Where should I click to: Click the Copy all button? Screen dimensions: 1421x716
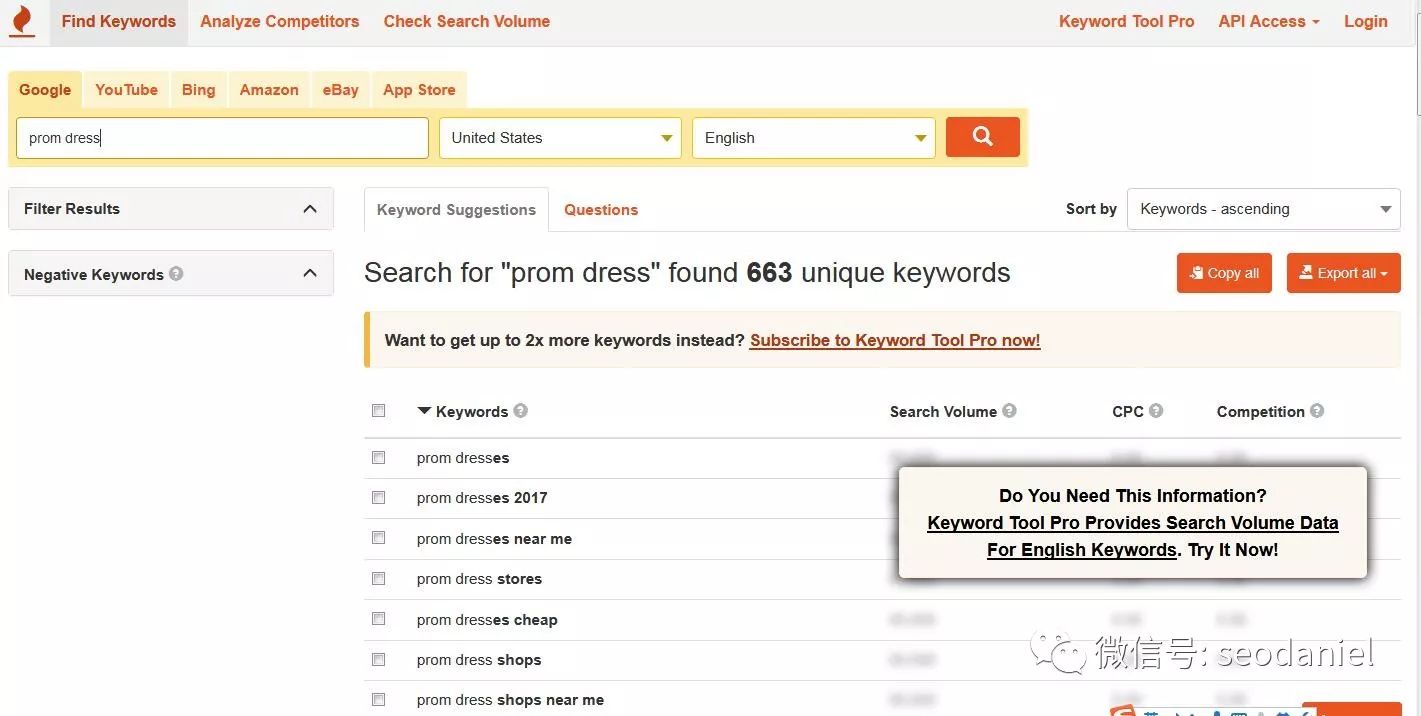click(x=1224, y=273)
